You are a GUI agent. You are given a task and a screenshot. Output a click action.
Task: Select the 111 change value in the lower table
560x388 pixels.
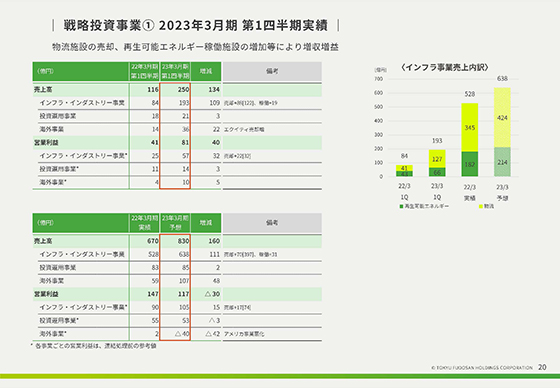pos(214,254)
